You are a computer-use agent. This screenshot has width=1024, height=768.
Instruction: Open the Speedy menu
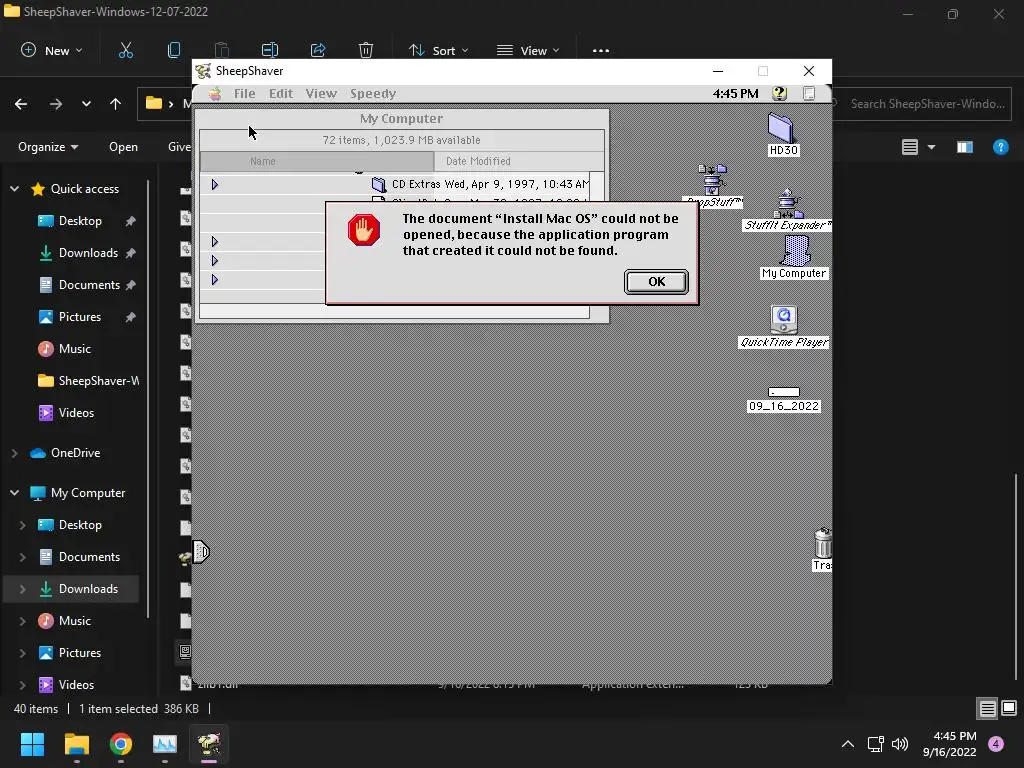[373, 94]
